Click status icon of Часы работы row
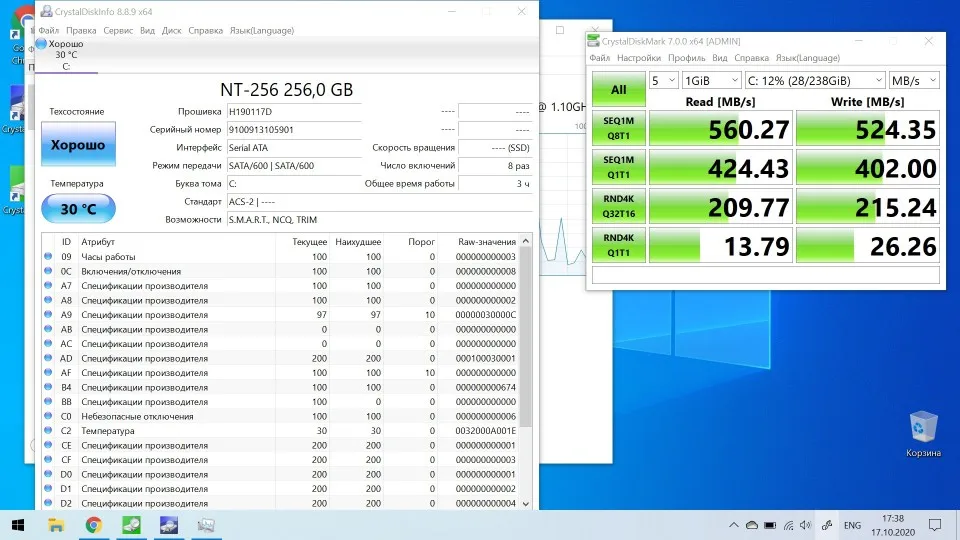The width and height of the screenshot is (960, 540). click(48, 257)
